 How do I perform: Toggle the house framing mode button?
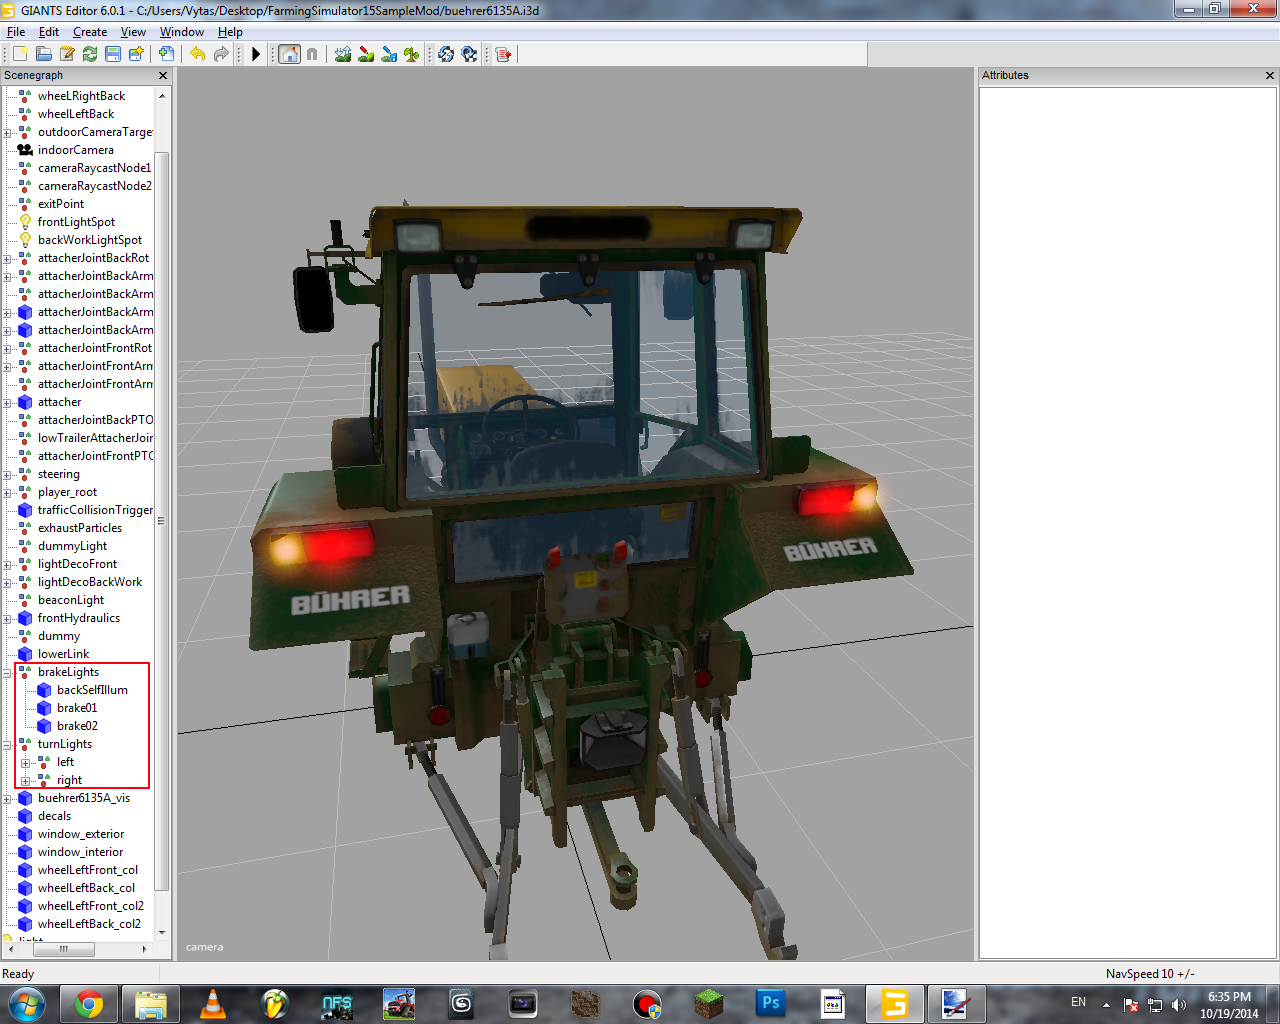pos(289,54)
